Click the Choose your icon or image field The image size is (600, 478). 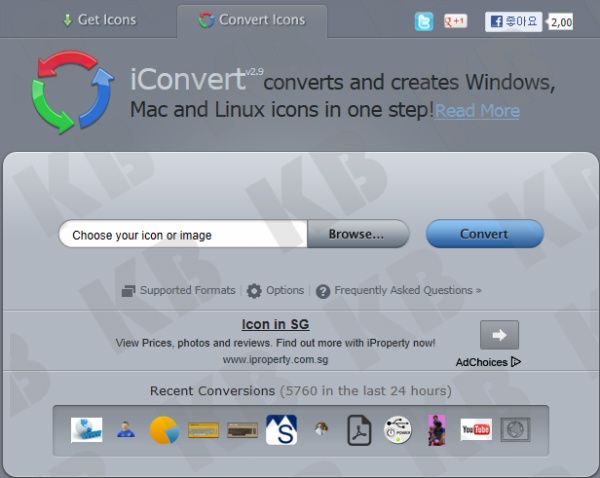click(x=183, y=234)
